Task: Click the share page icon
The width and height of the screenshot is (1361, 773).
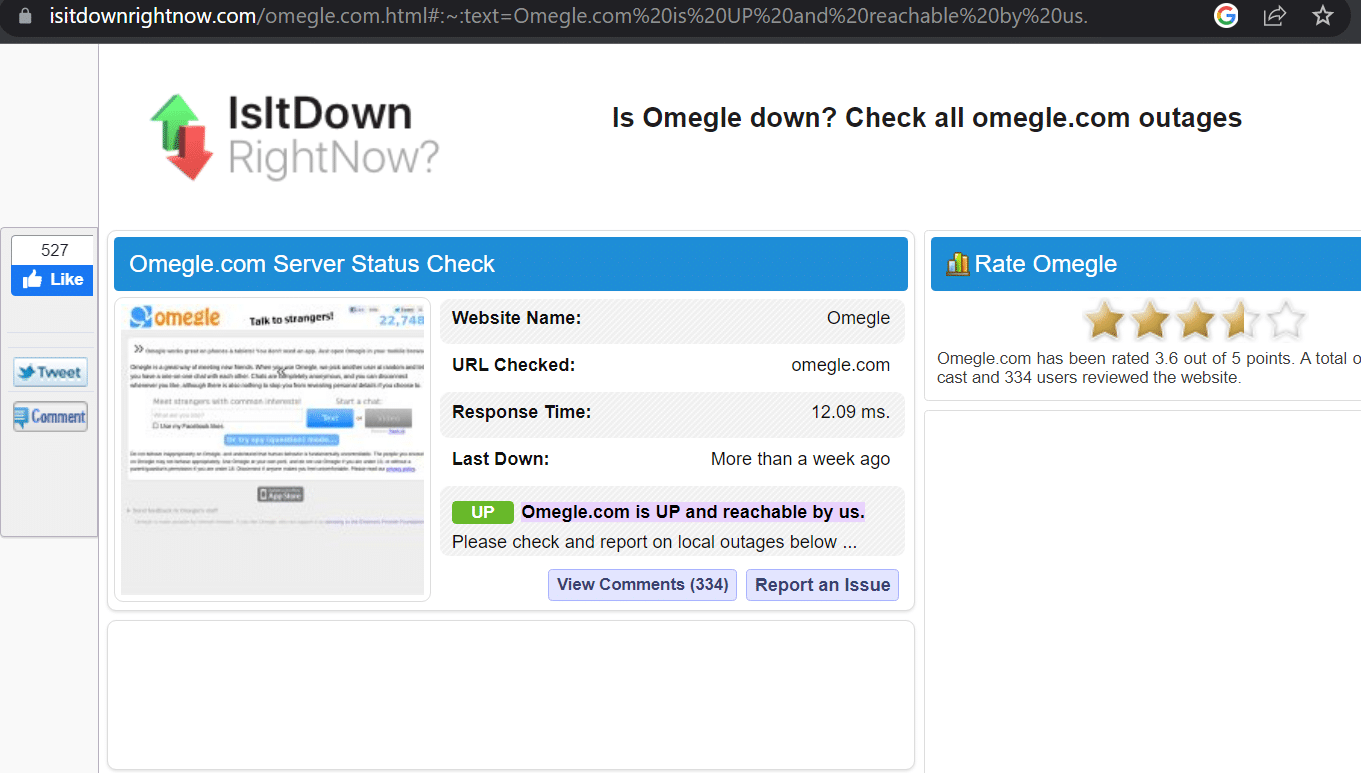Action: pyautogui.click(x=1274, y=16)
